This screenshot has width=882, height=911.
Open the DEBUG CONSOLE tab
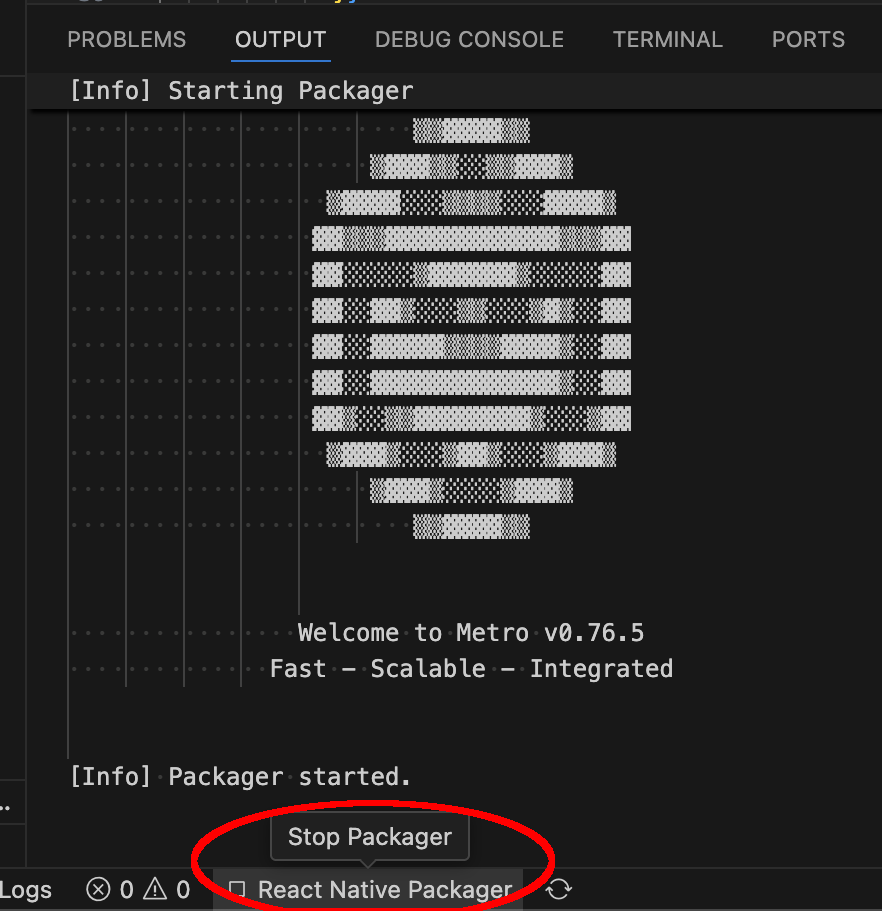pos(469,40)
